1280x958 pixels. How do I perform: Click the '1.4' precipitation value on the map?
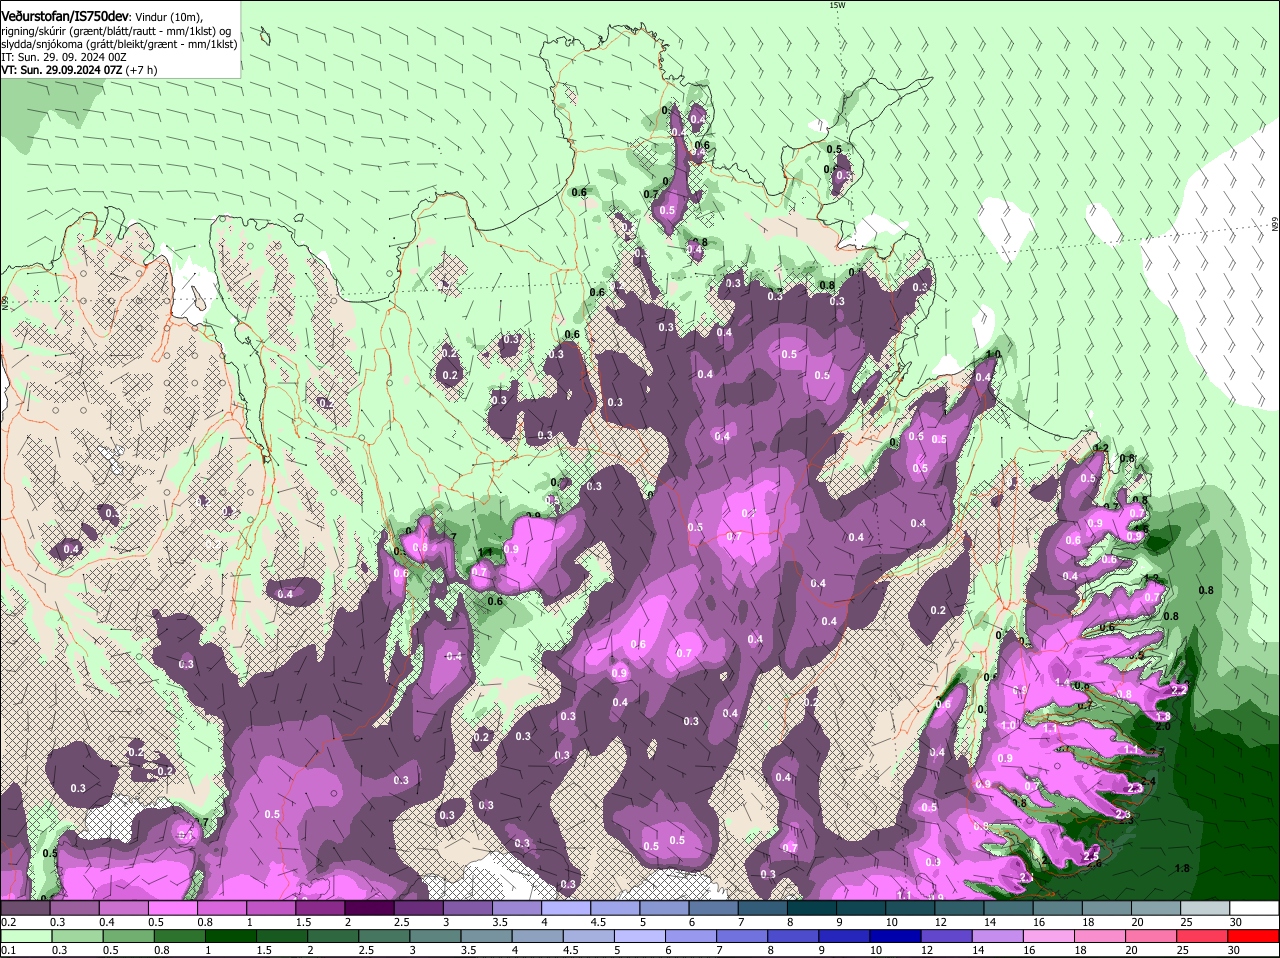pyautogui.click(x=1062, y=682)
